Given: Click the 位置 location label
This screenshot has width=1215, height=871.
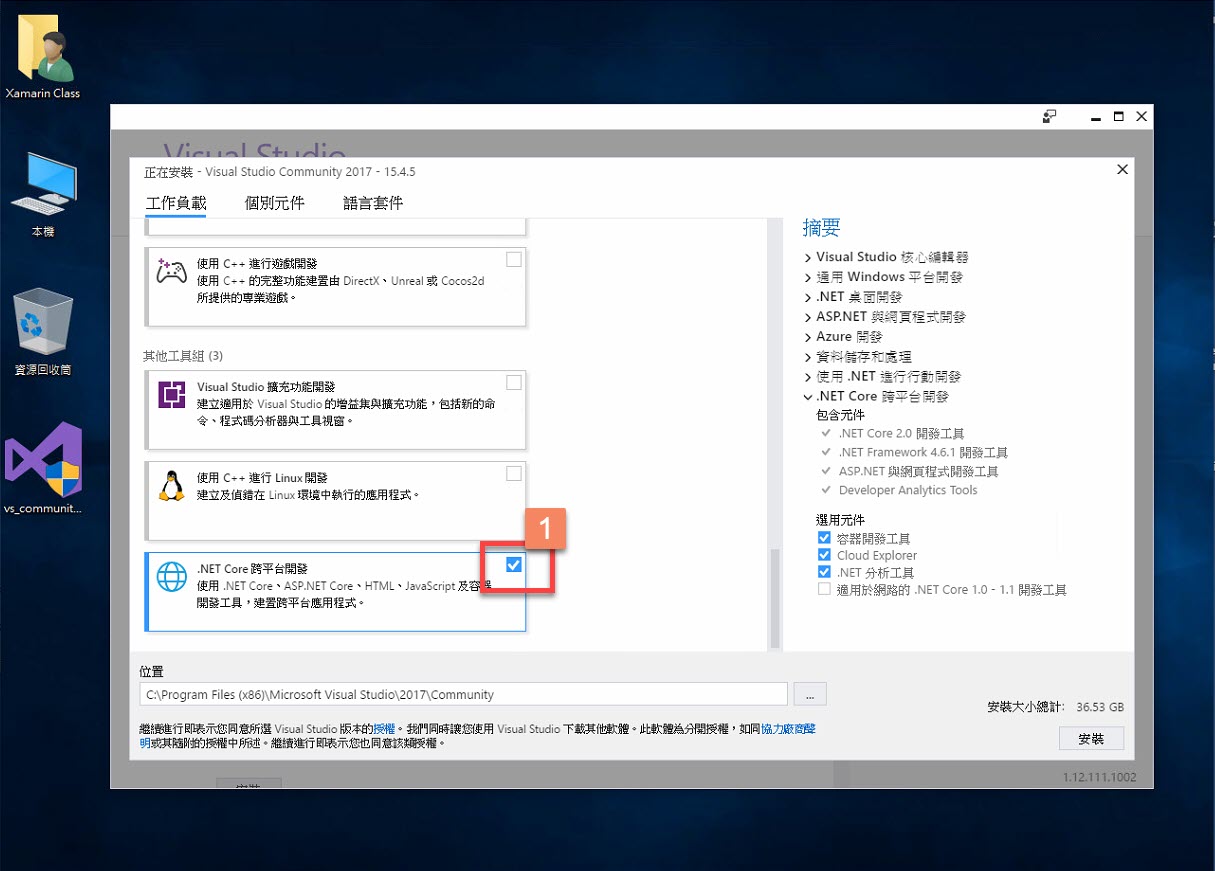Looking at the screenshot, I should pyautogui.click(x=152, y=671).
